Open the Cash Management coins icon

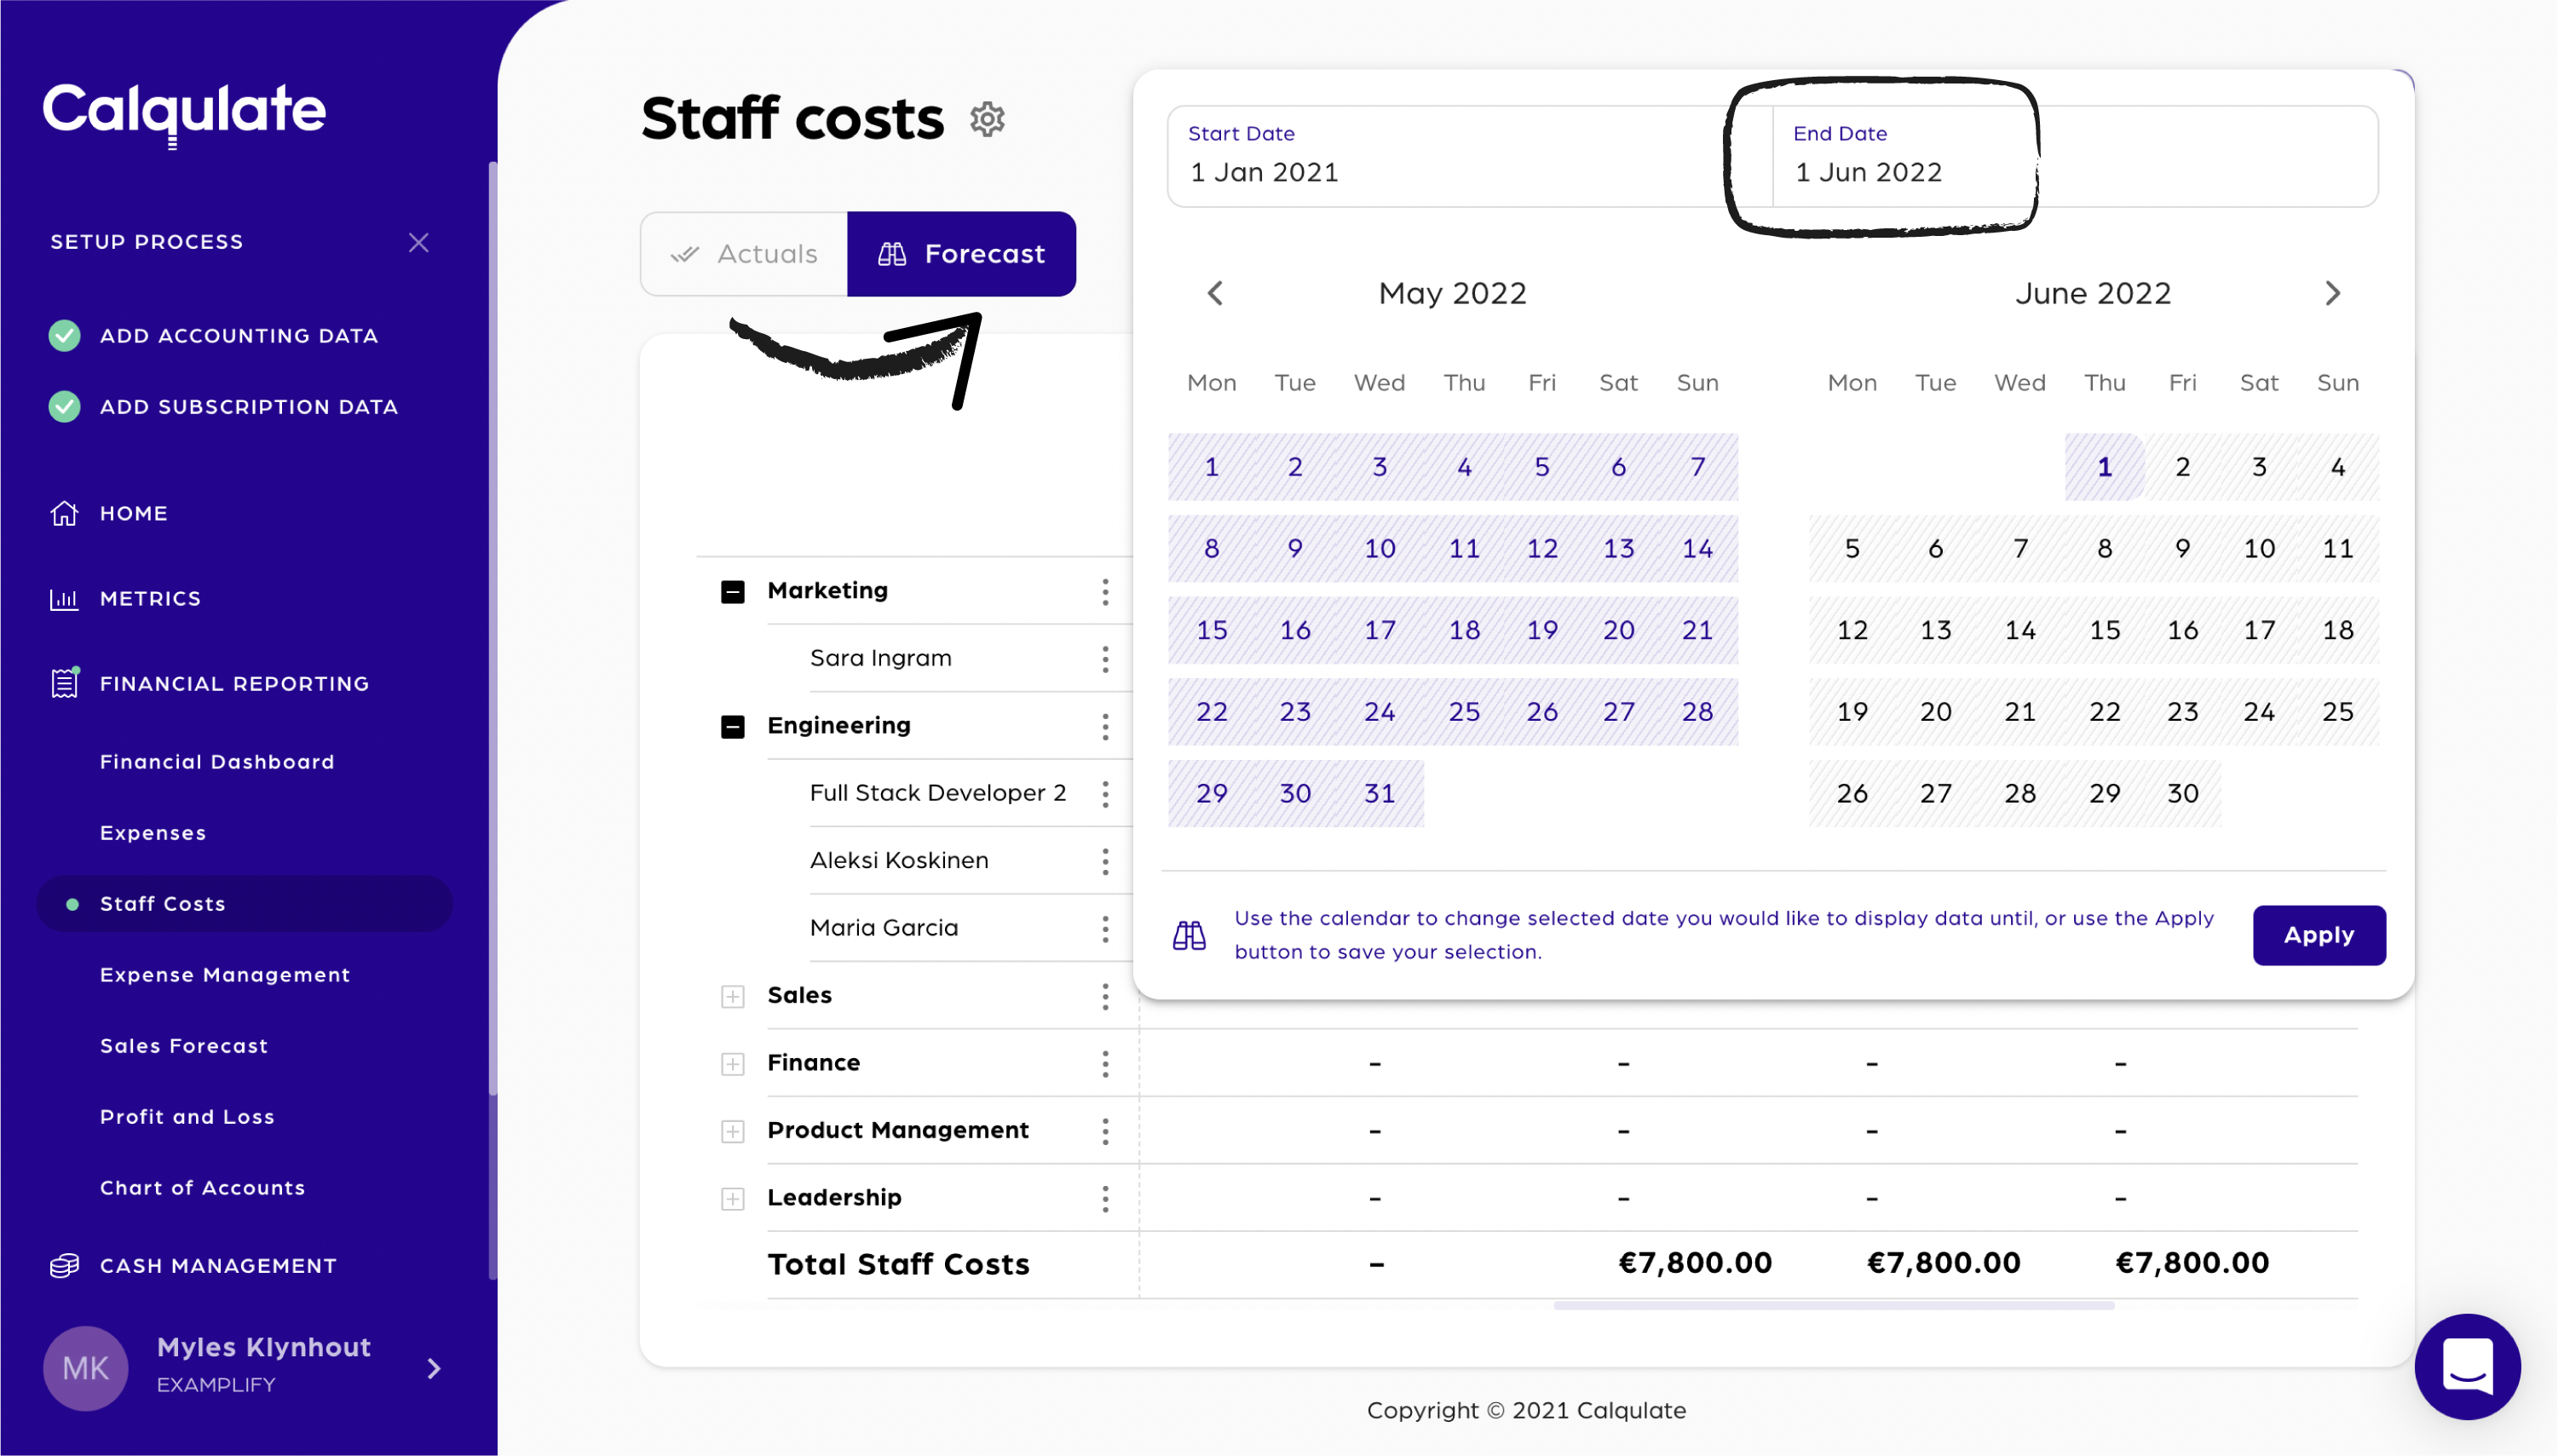tap(64, 1265)
